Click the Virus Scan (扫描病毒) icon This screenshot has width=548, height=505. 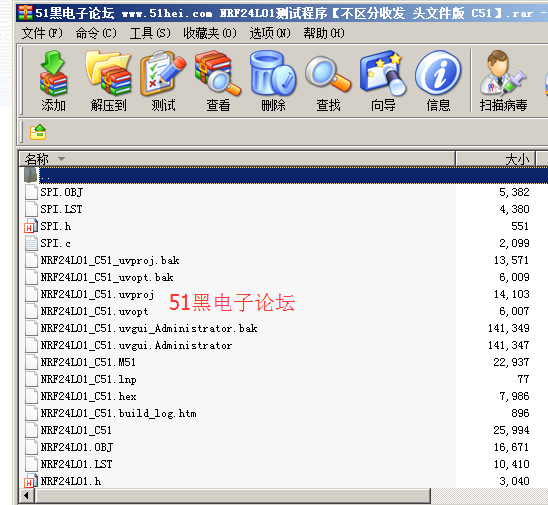coord(503,73)
